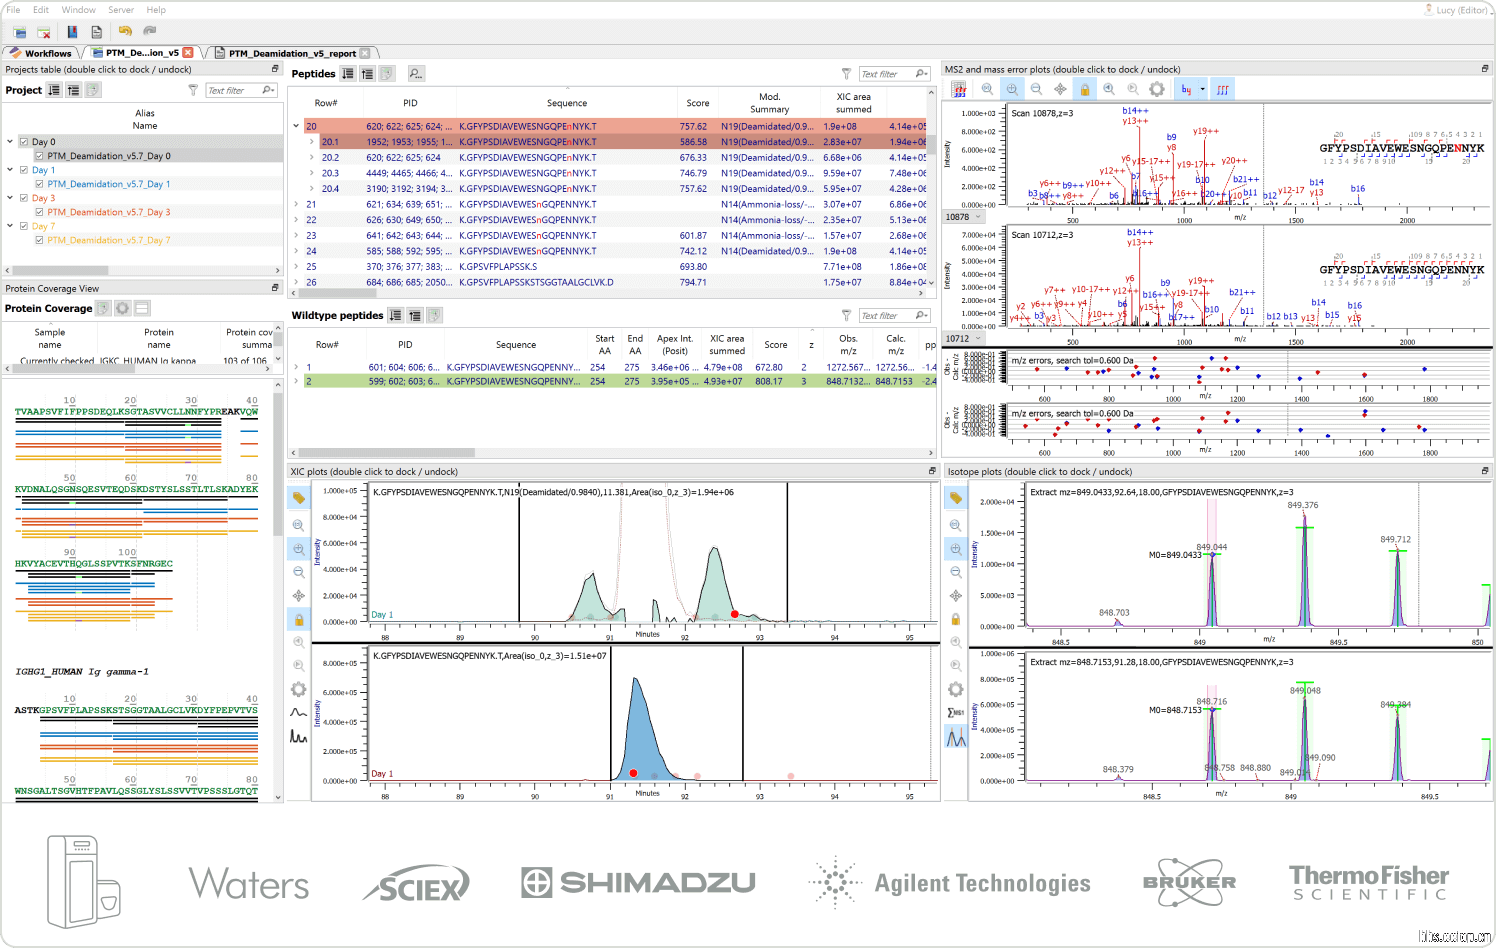Screen dimensions: 1496x948
Task: Toggle the b/y ion annotation button
Action: (x=1186, y=89)
